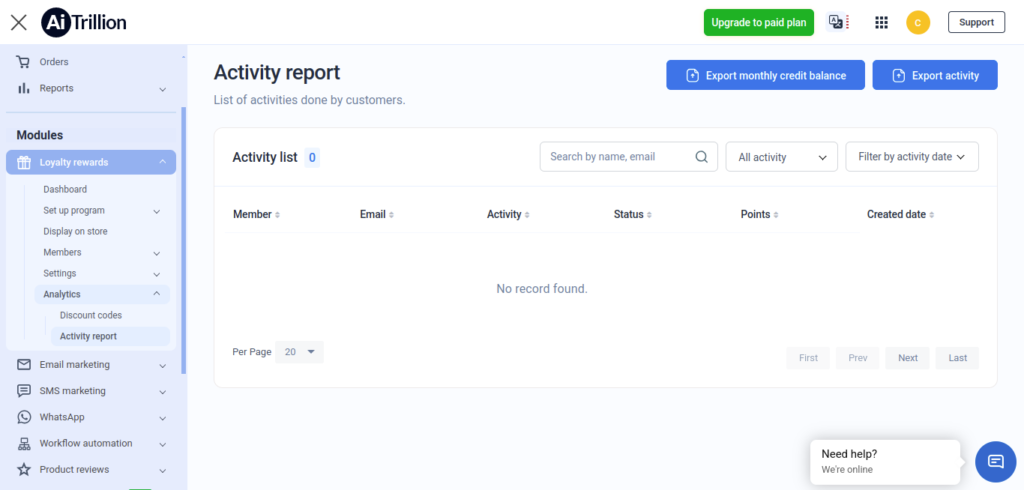This screenshot has width=1024, height=490.
Task: Close the sidebar with the X icon
Action: (19, 22)
